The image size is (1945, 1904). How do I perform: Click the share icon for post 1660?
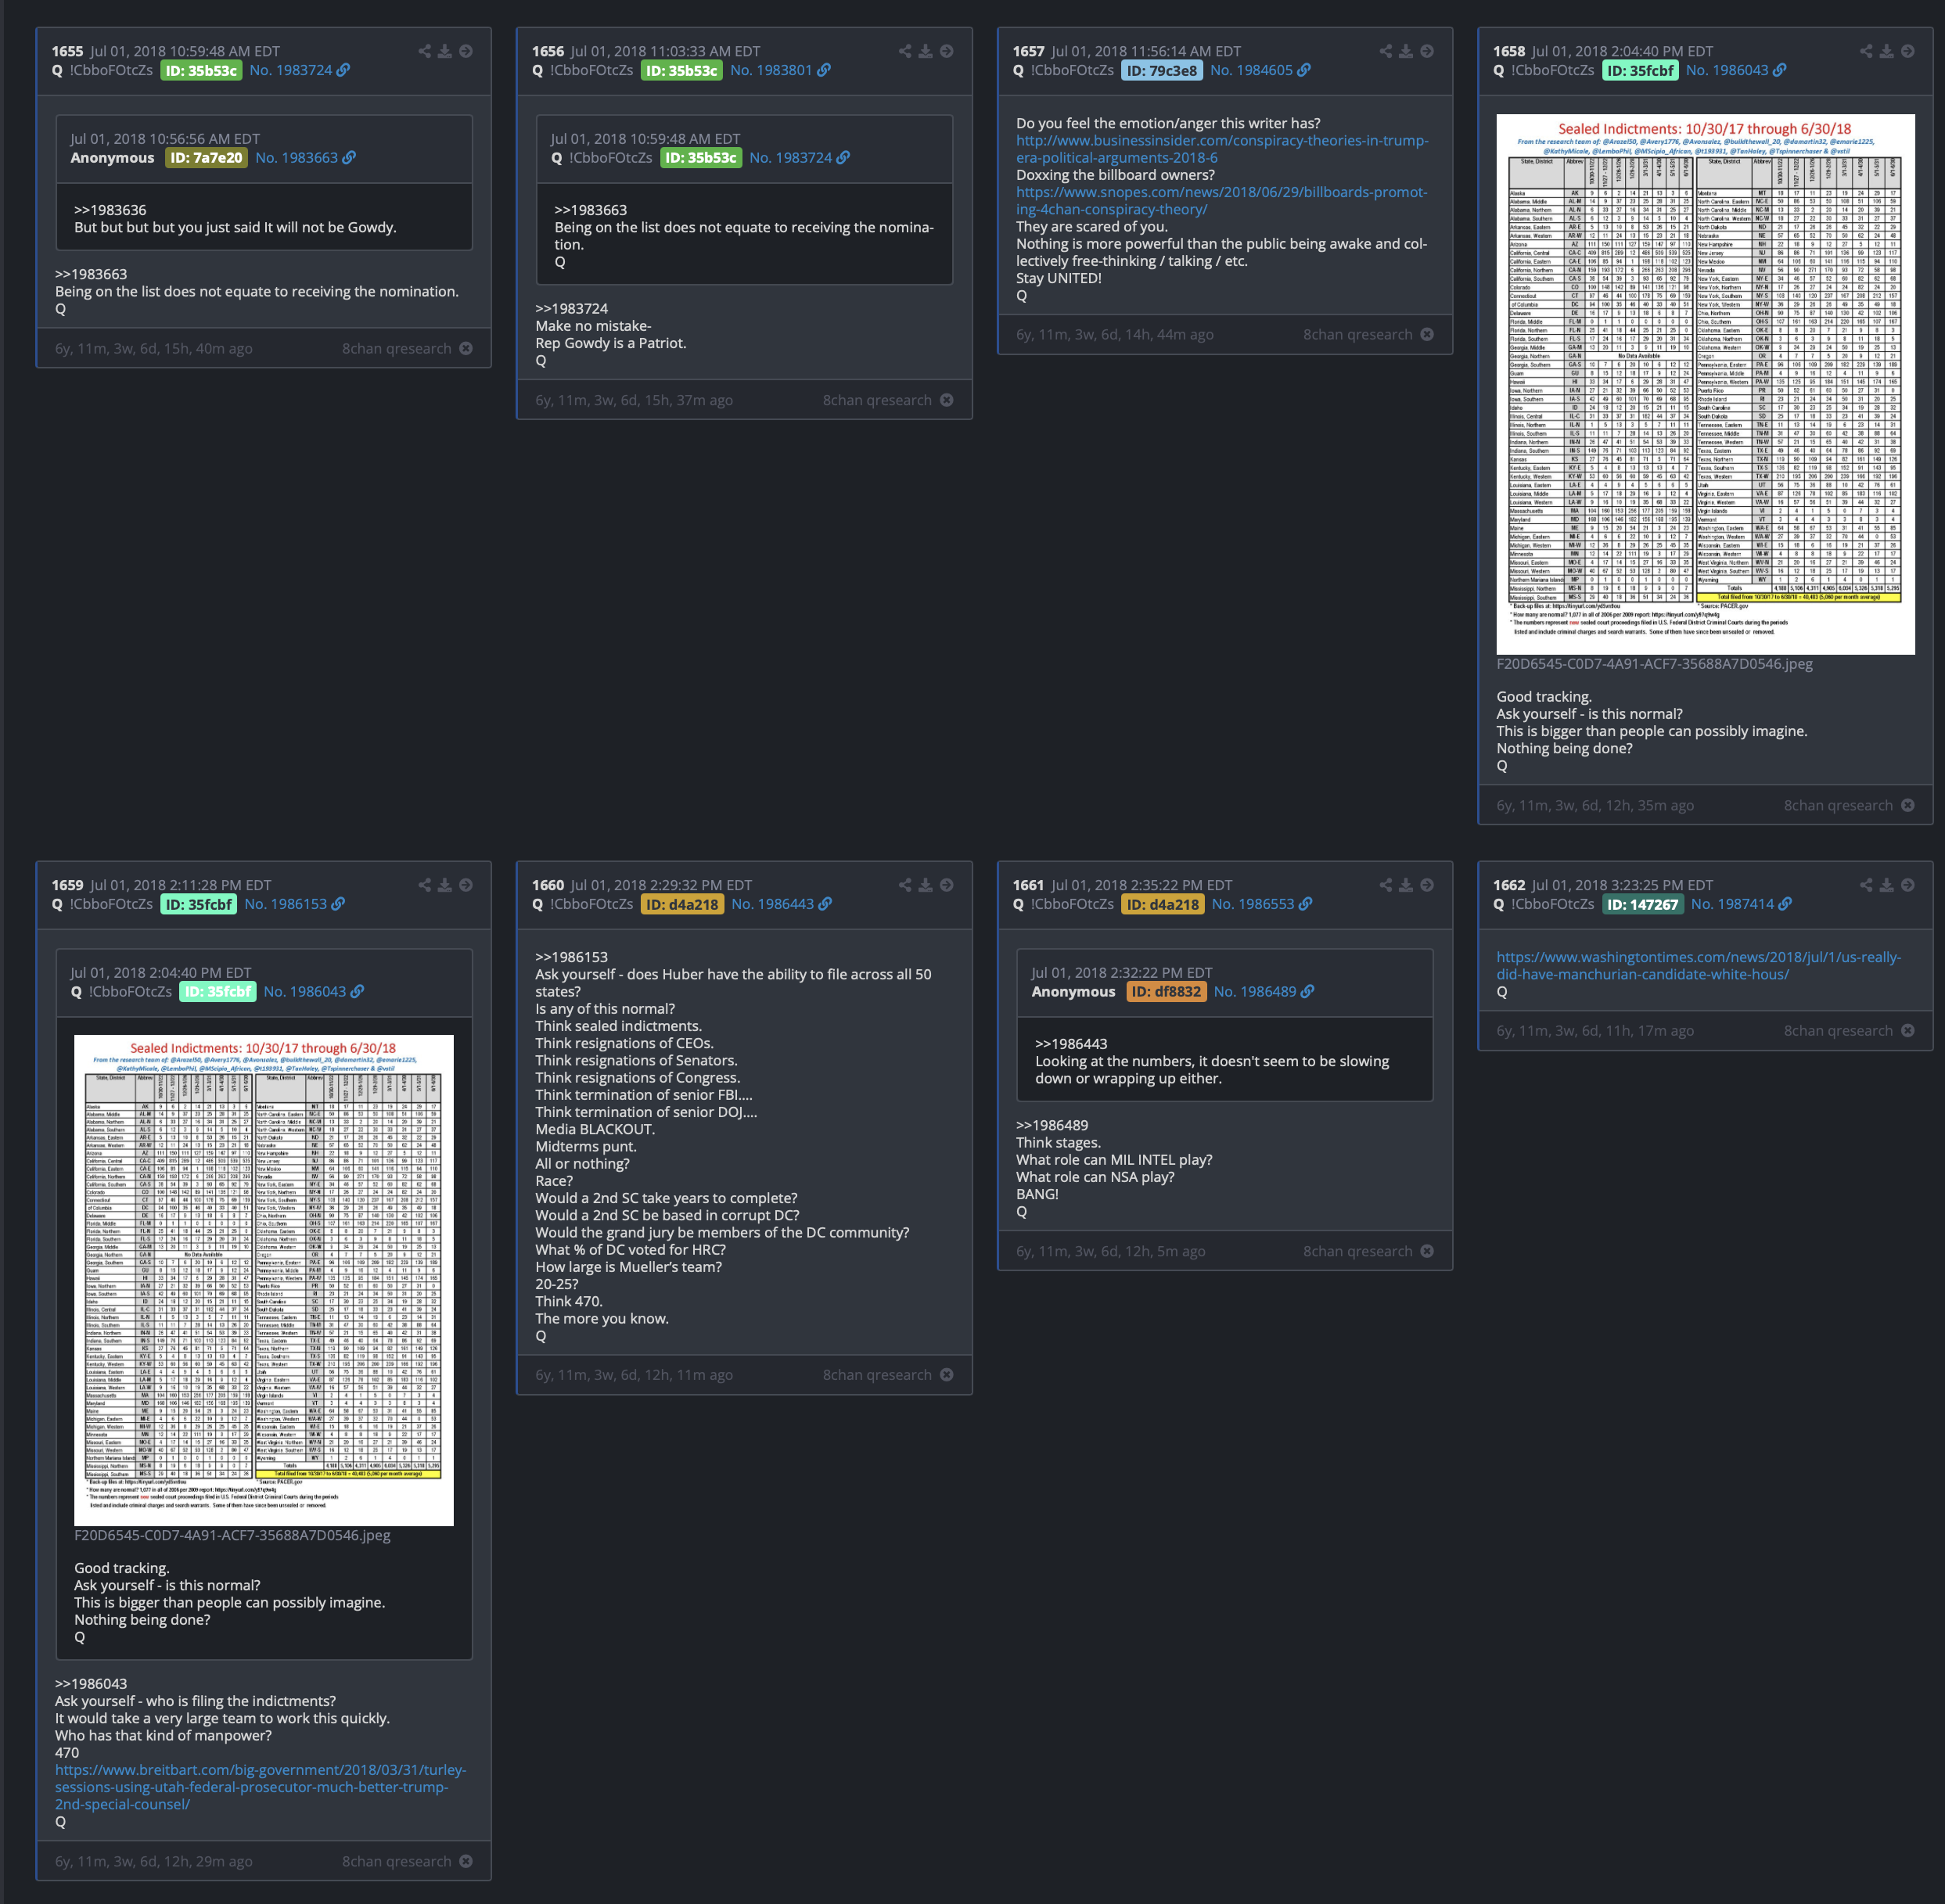[x=905, y=885]
